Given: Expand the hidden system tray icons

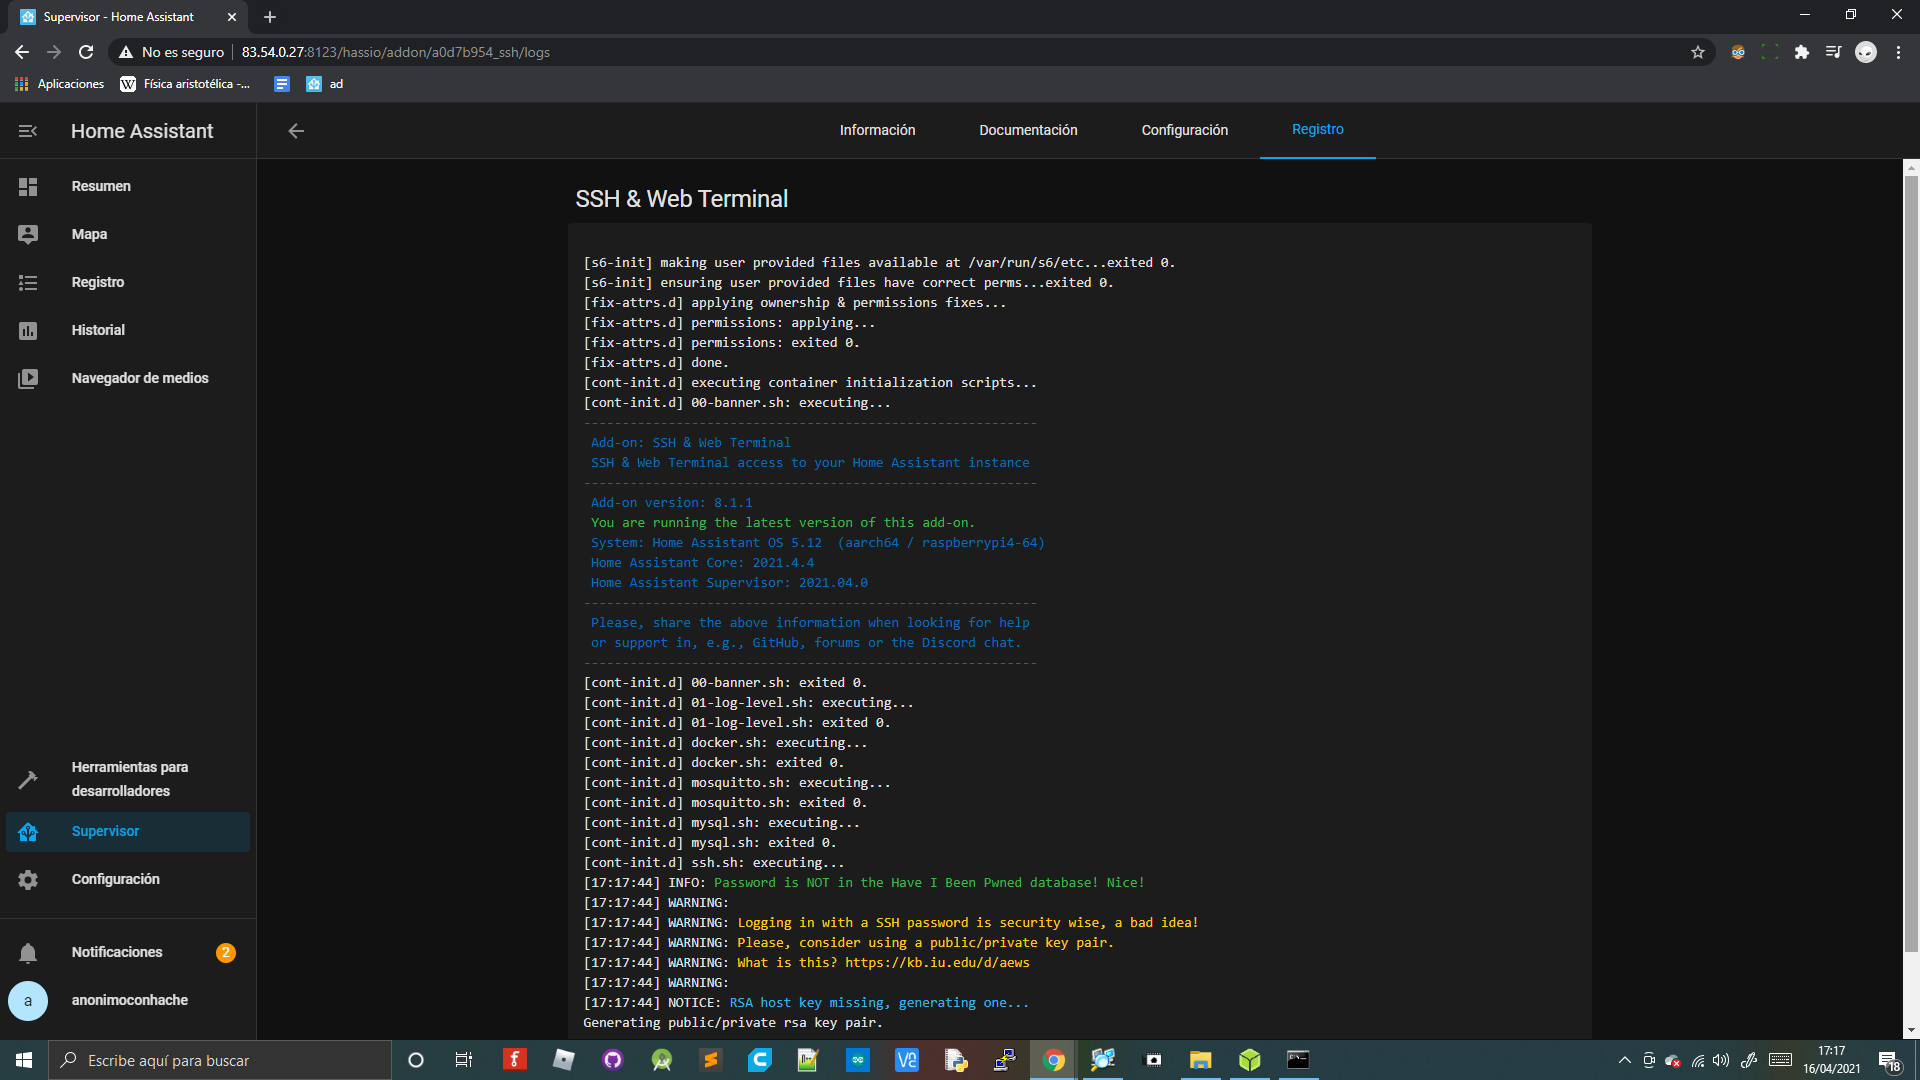Looking at the screenshot, I should (x=1624, y=1060).
